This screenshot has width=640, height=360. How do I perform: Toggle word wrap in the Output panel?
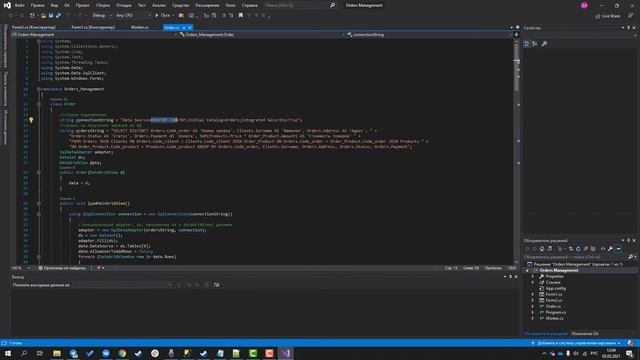[216, 285]
